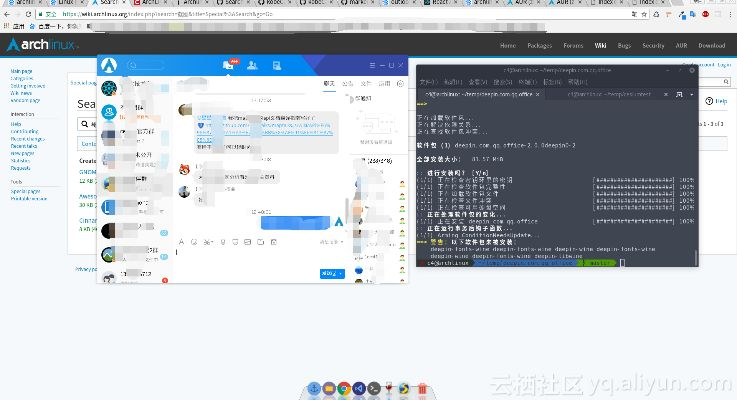Open the contacts icon in chat app header
Image resolution: width=737 pixels, height=400 pixels.
[x=251, y=65]
